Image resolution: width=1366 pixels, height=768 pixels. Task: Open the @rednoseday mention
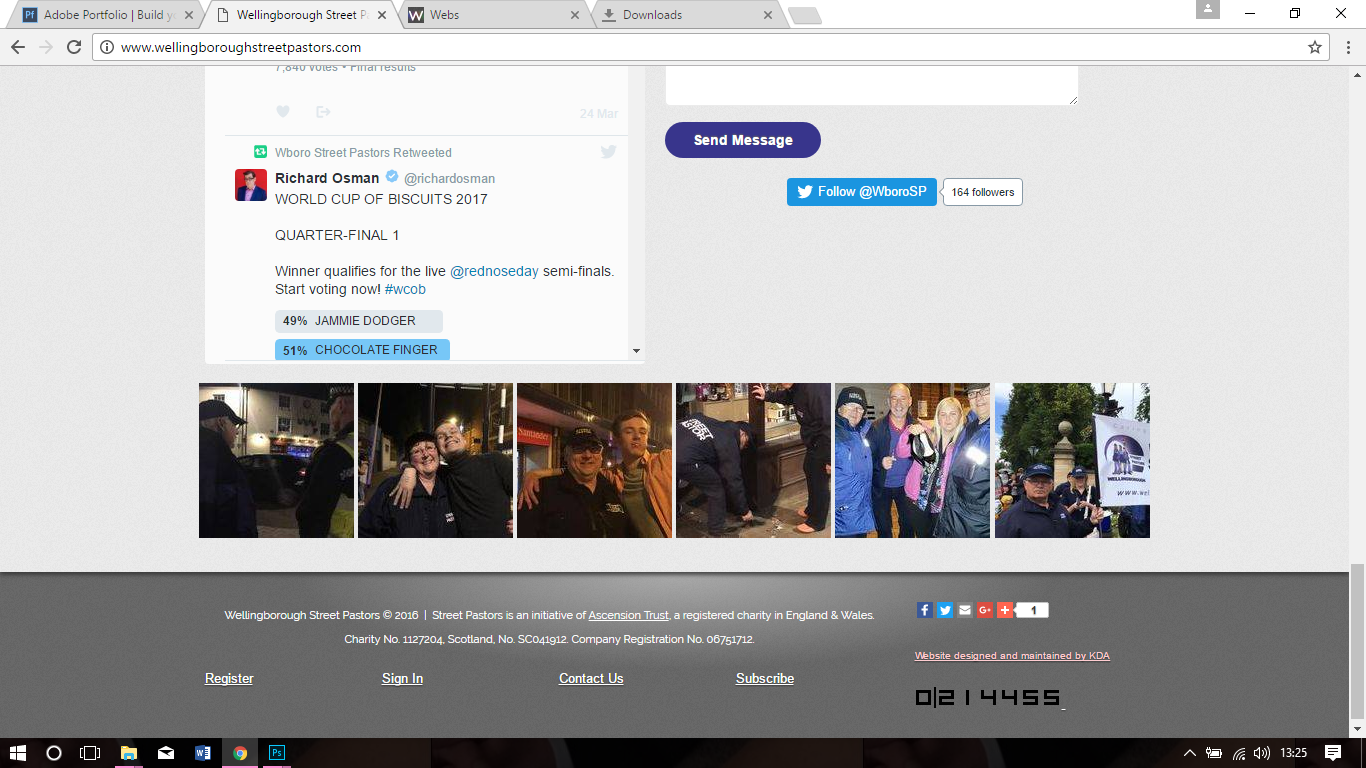pos(494,271)
